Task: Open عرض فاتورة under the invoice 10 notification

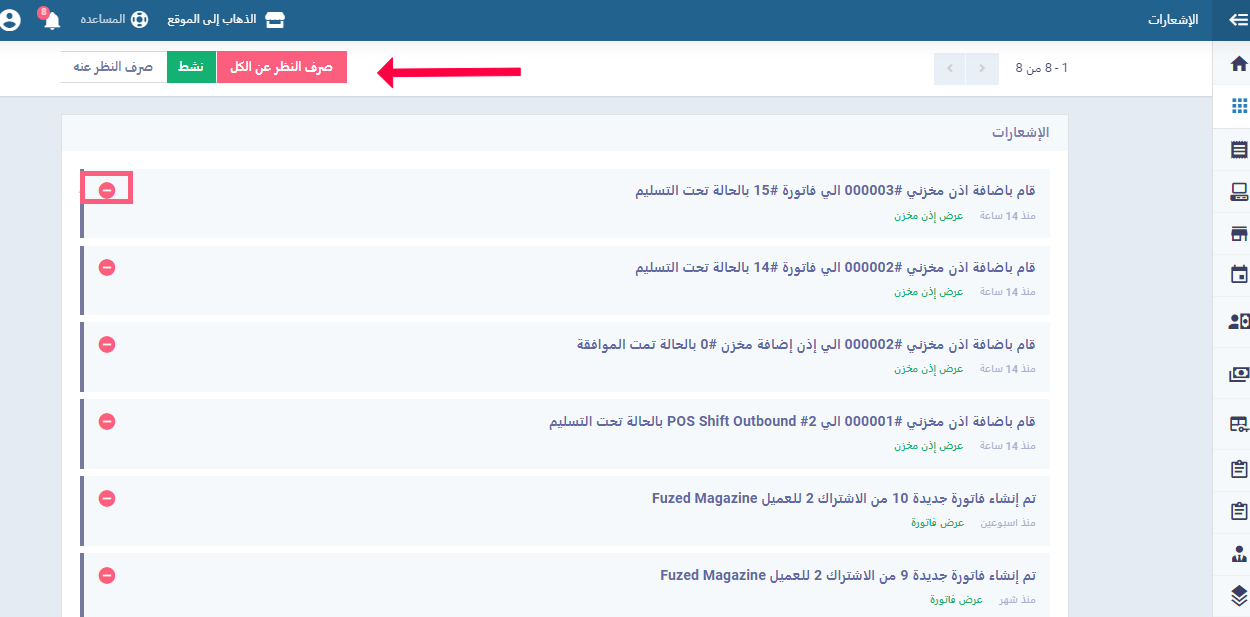Action: pyautogui.click(x=937, y=523)
